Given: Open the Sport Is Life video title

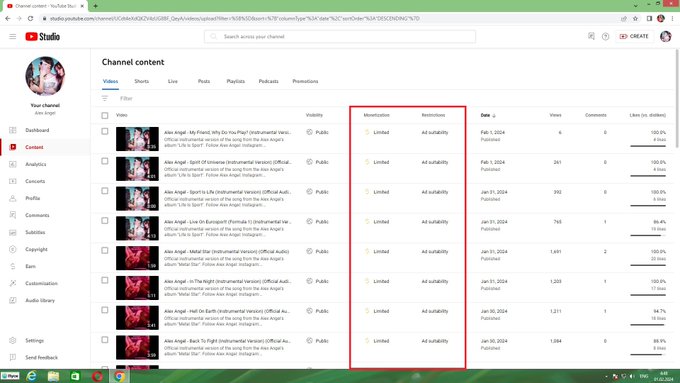Looking at the screenshot, I should tap(228, 192).
